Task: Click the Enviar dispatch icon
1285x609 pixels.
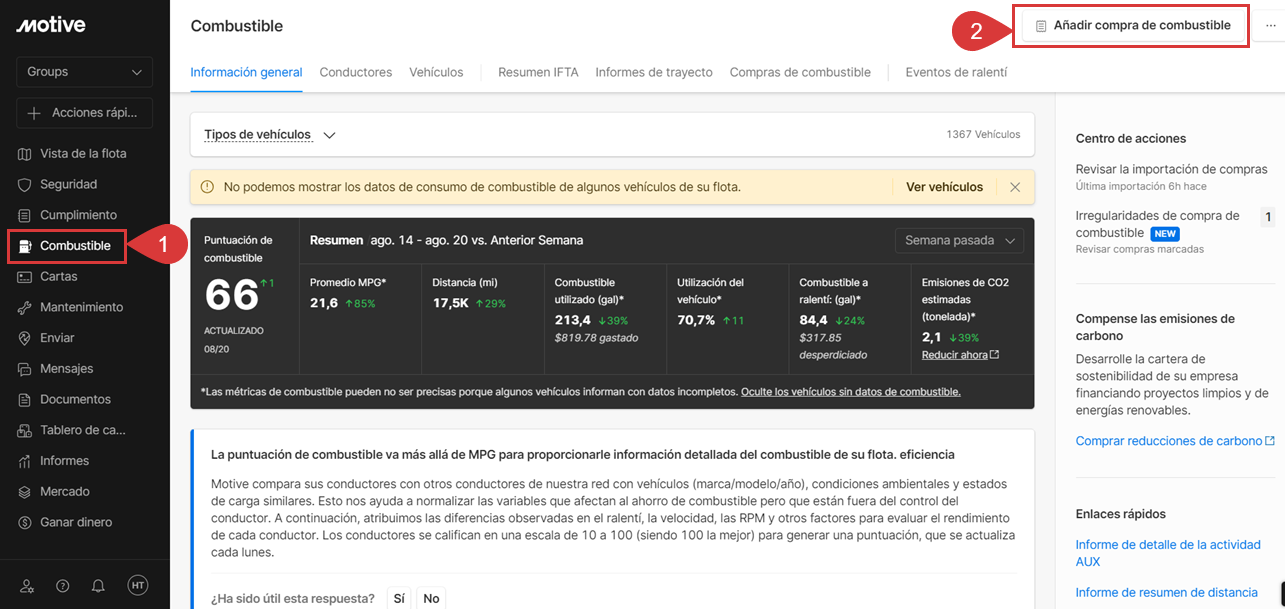Action: [x=25, y=338]
